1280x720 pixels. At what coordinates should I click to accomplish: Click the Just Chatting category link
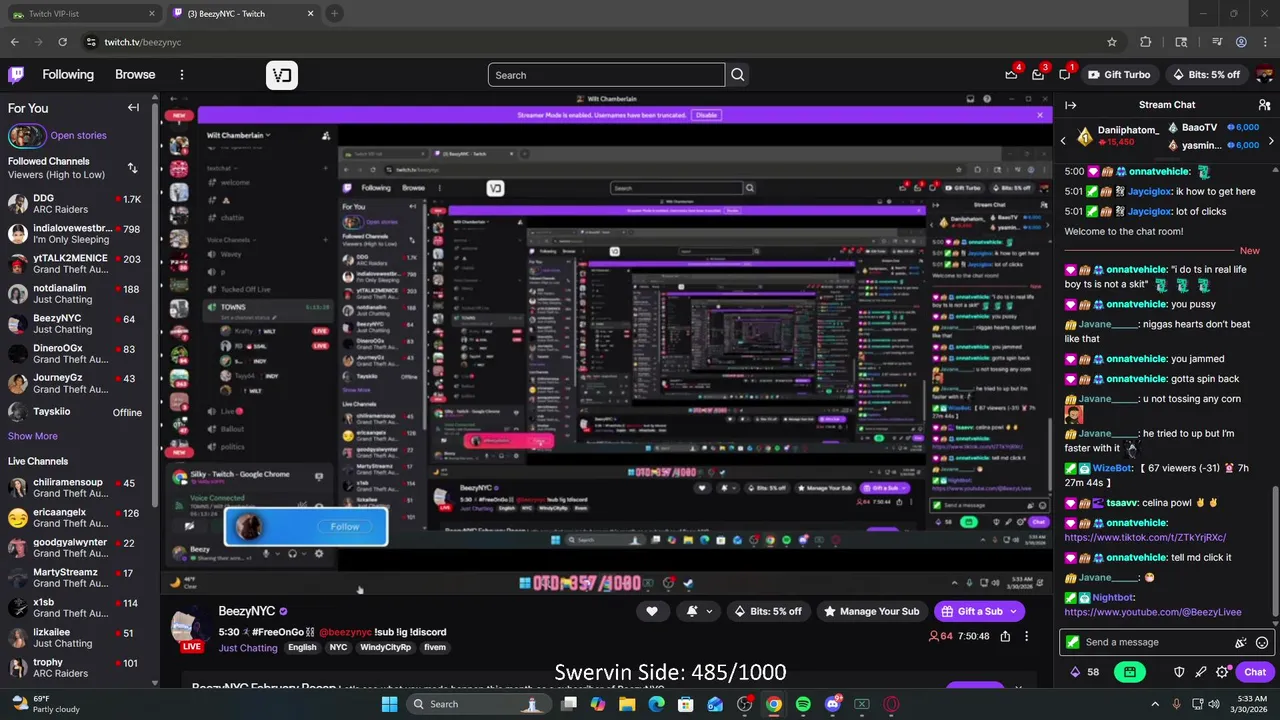click(248, 648)
